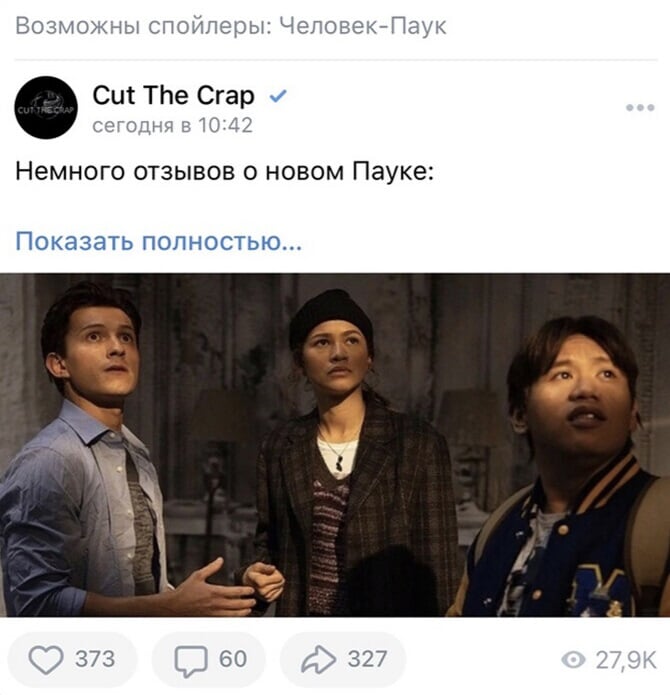Click the 327 reposts counter
This screenshot has height=695, width=670.
click(367, 659)
